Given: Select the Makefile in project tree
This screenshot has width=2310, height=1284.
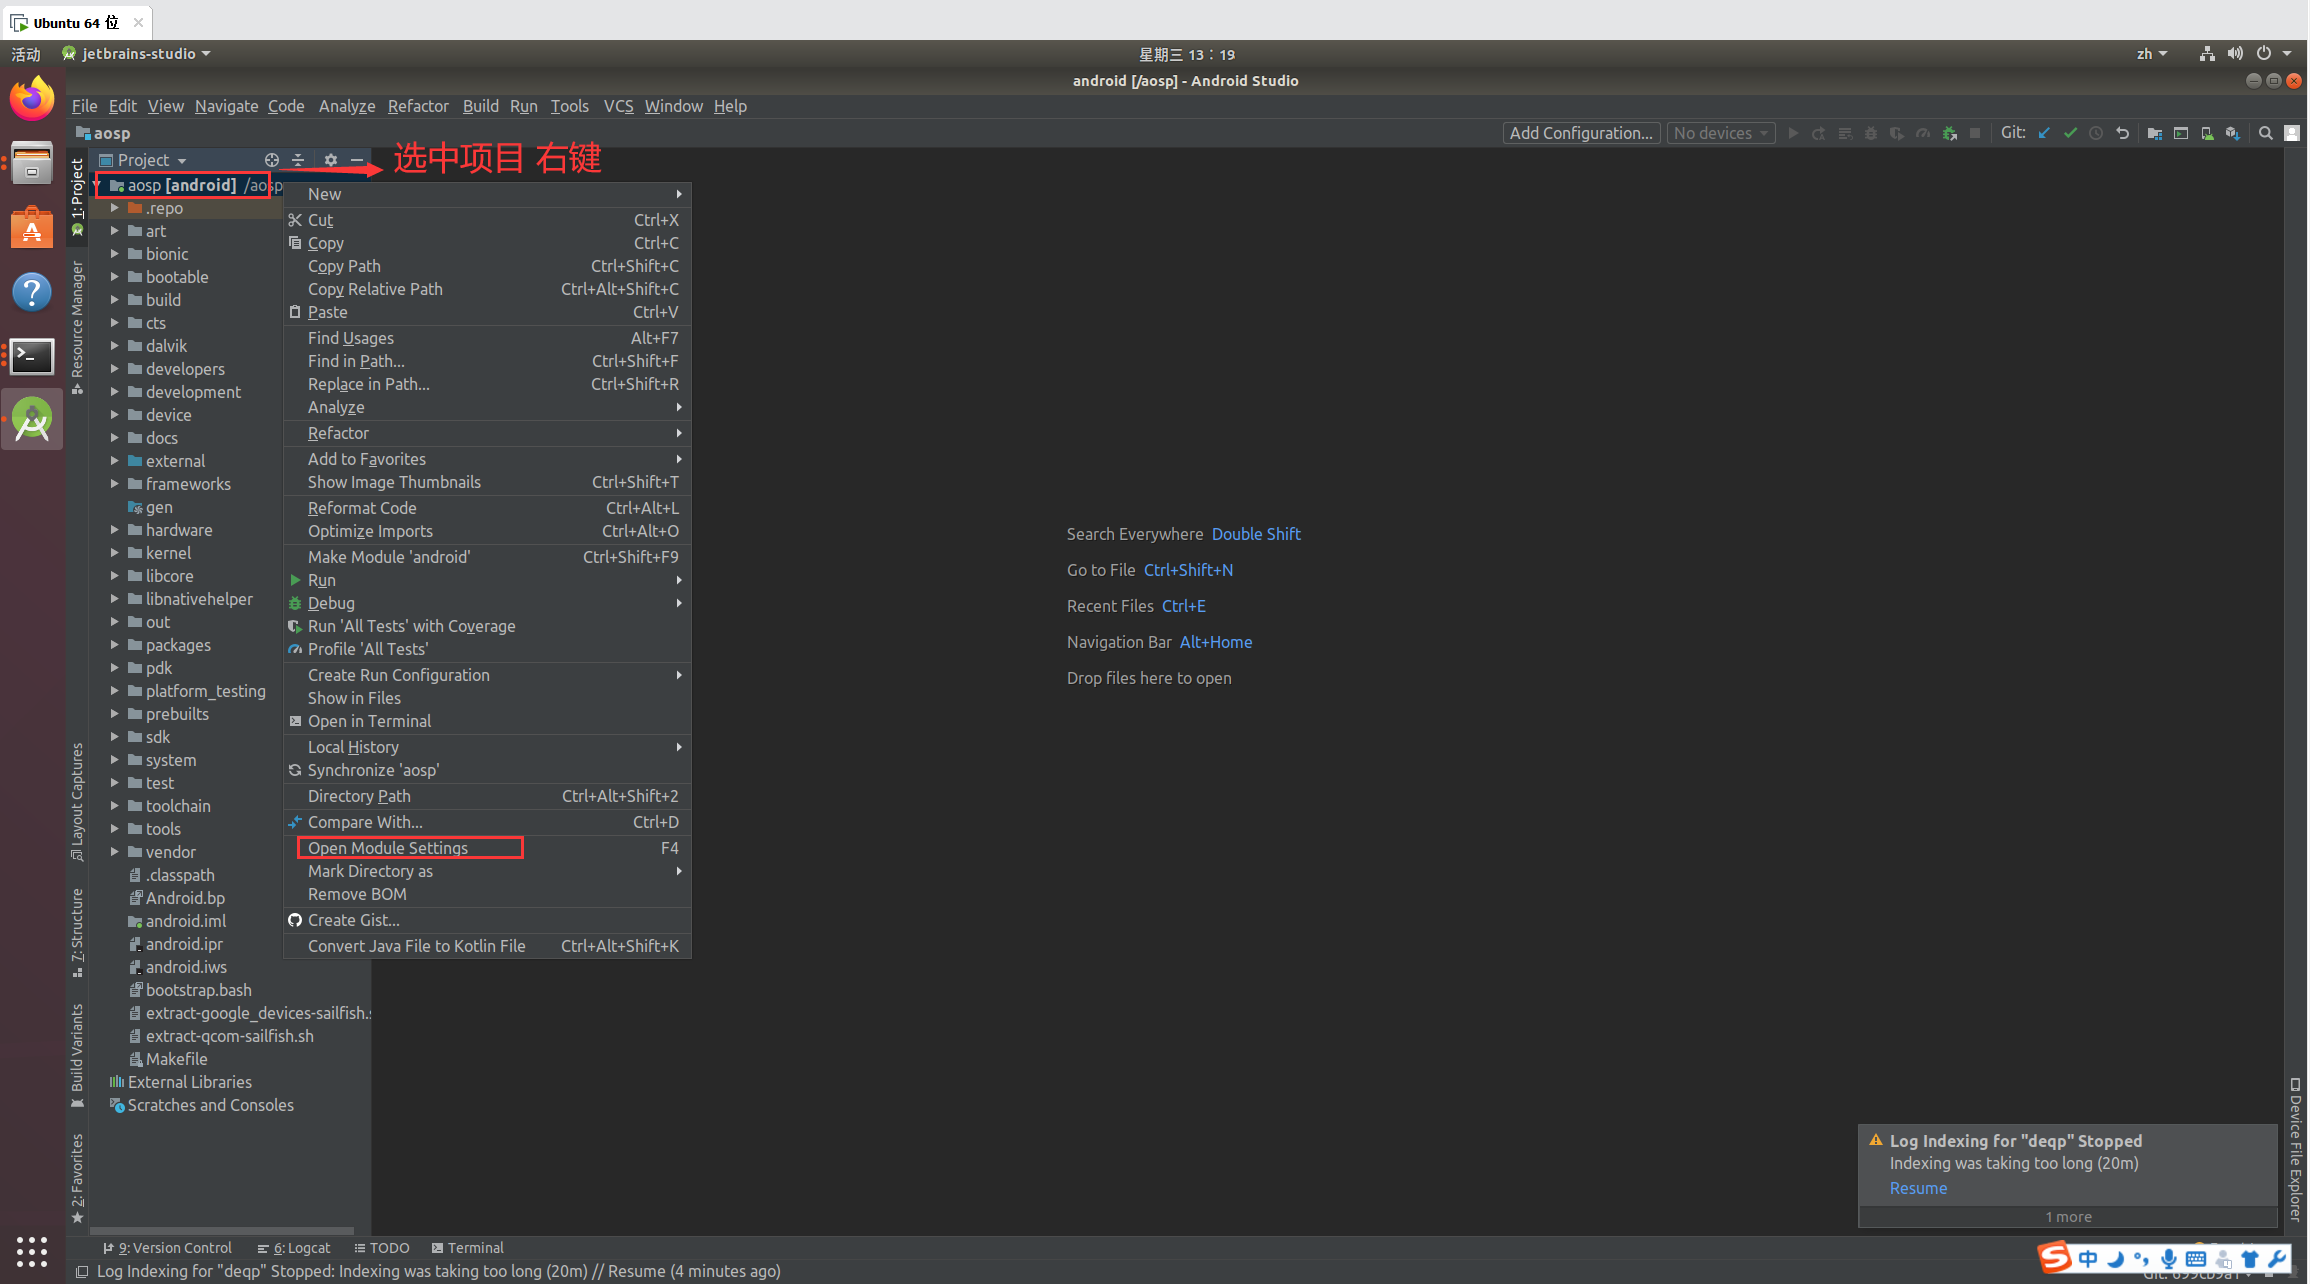Looking at the screenshot, I should [168, 1059].
